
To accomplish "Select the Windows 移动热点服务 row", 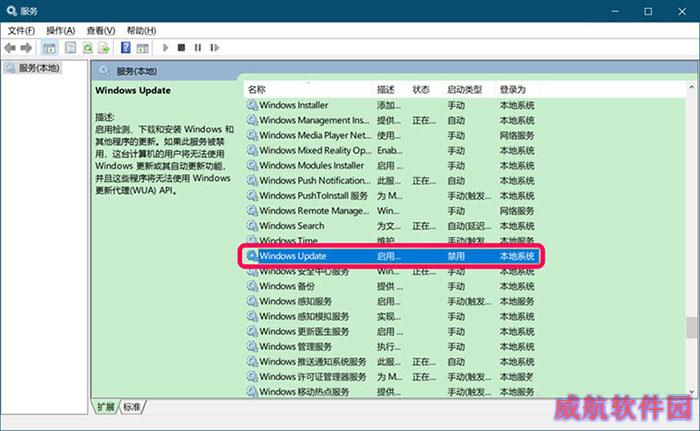I will [x=391, y=391].
